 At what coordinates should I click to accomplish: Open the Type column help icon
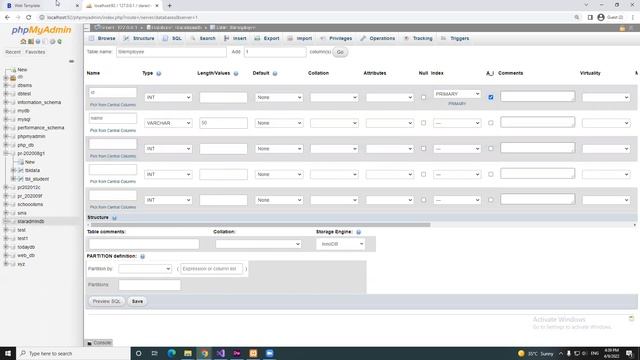(159, 73)
